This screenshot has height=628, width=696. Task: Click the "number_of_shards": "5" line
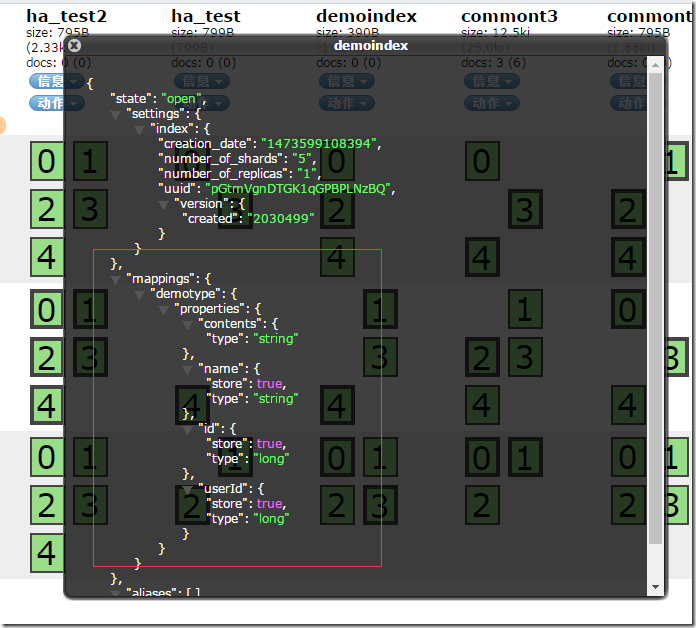pyautogui.click(x=237, y=159)
